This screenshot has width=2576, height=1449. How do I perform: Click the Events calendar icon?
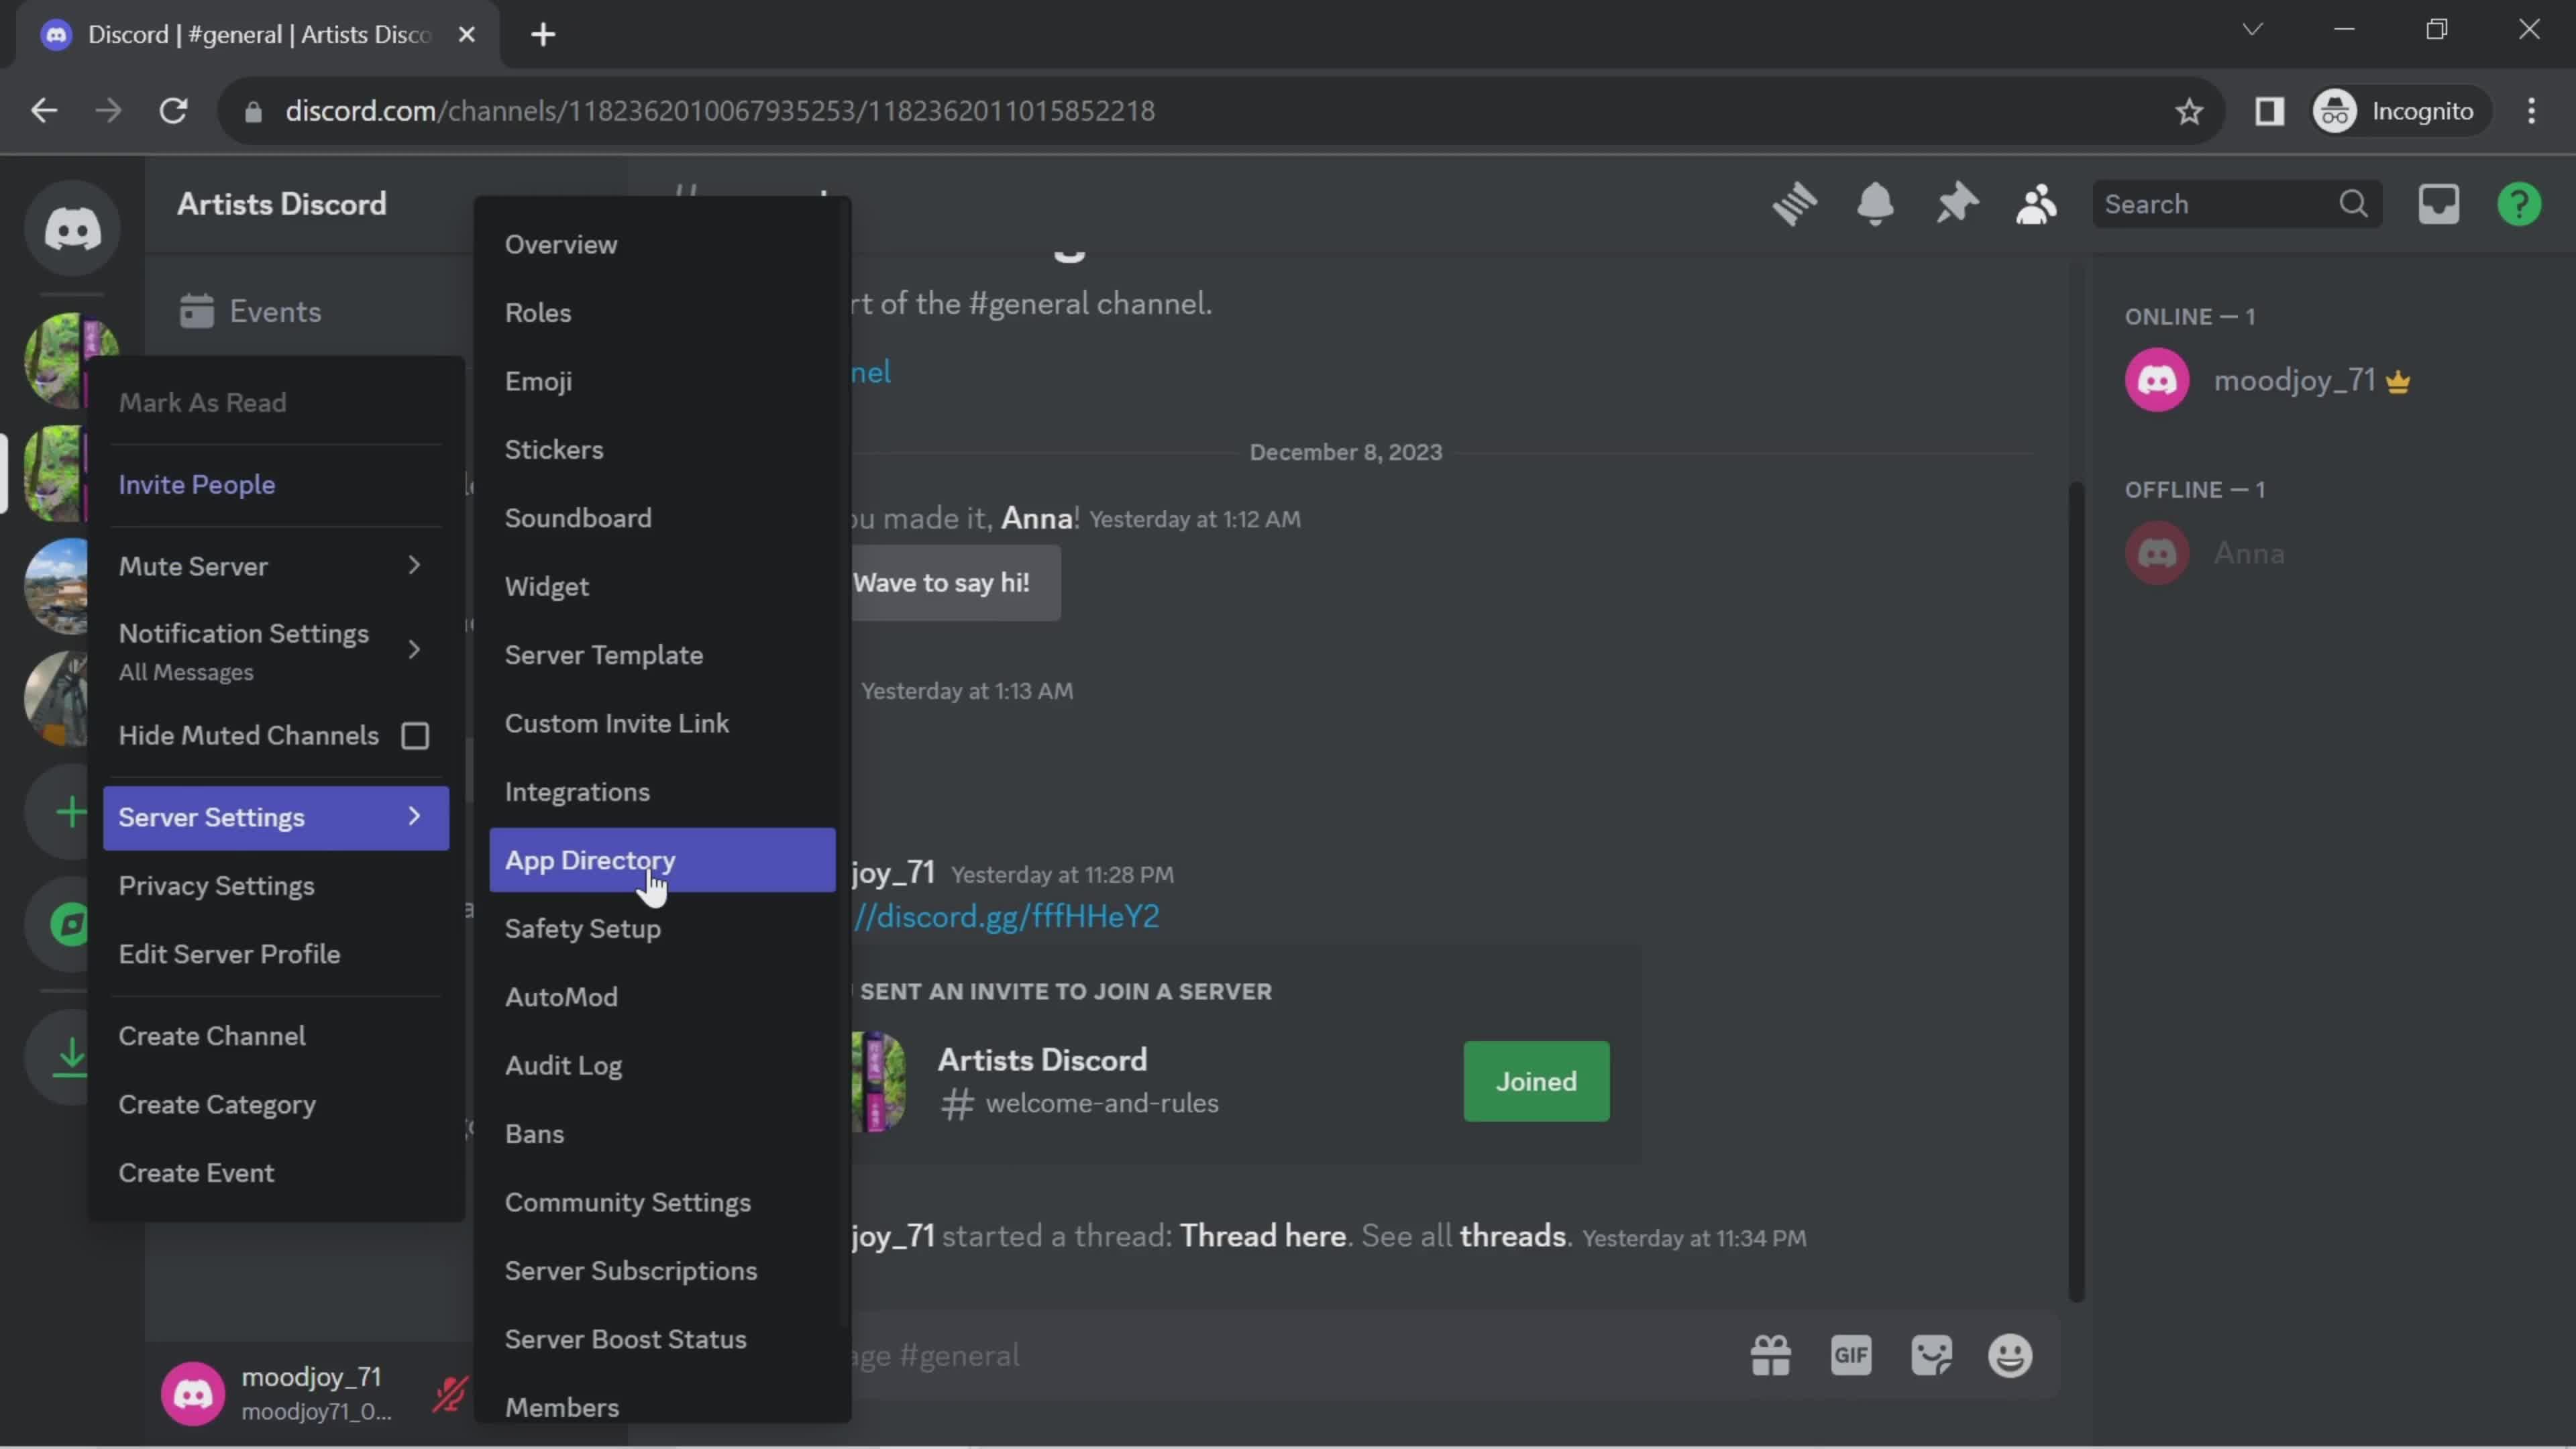197,311
